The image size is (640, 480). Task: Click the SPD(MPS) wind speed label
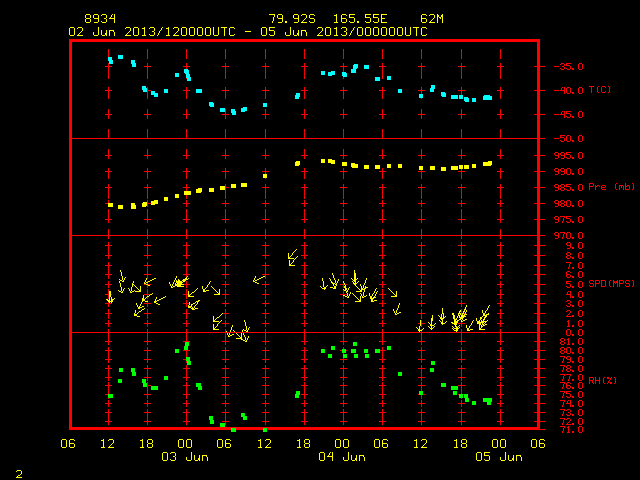[611, 284]
